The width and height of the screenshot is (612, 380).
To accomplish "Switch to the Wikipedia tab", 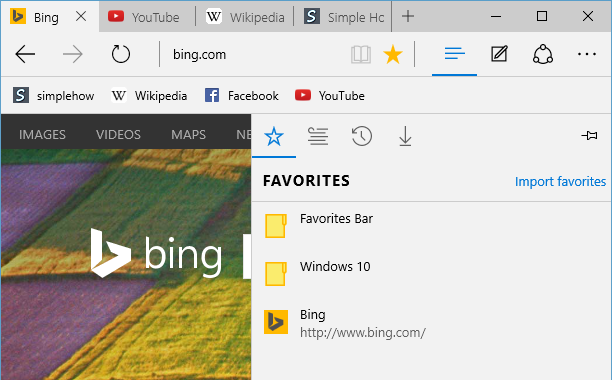I will (x=245, y=17).
